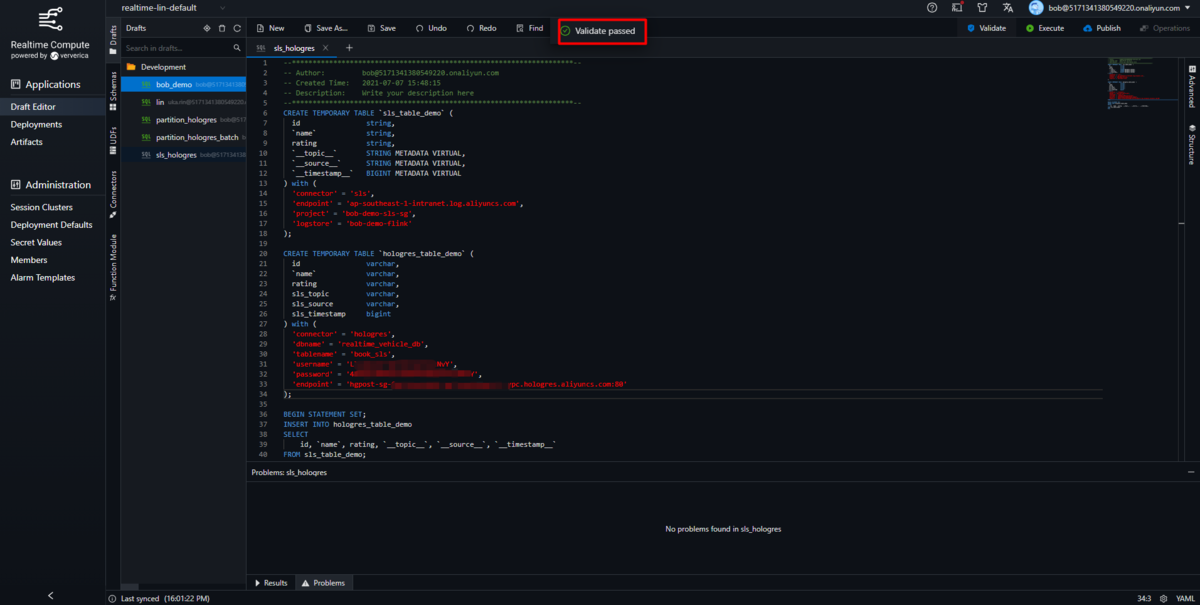This screenshot has height=605, width=1200.
Task: Click the 34:3 cursor position indicator
Action: coord(1144,598)
